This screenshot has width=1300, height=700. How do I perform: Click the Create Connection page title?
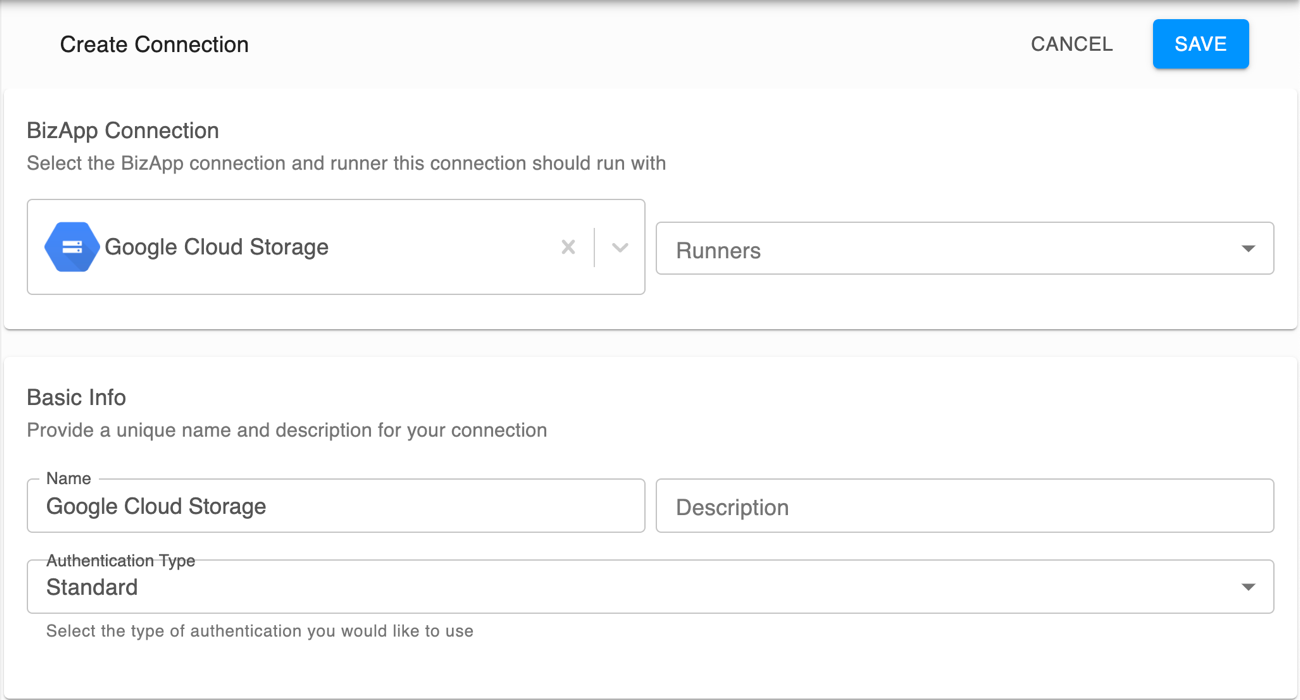point(154,44)
